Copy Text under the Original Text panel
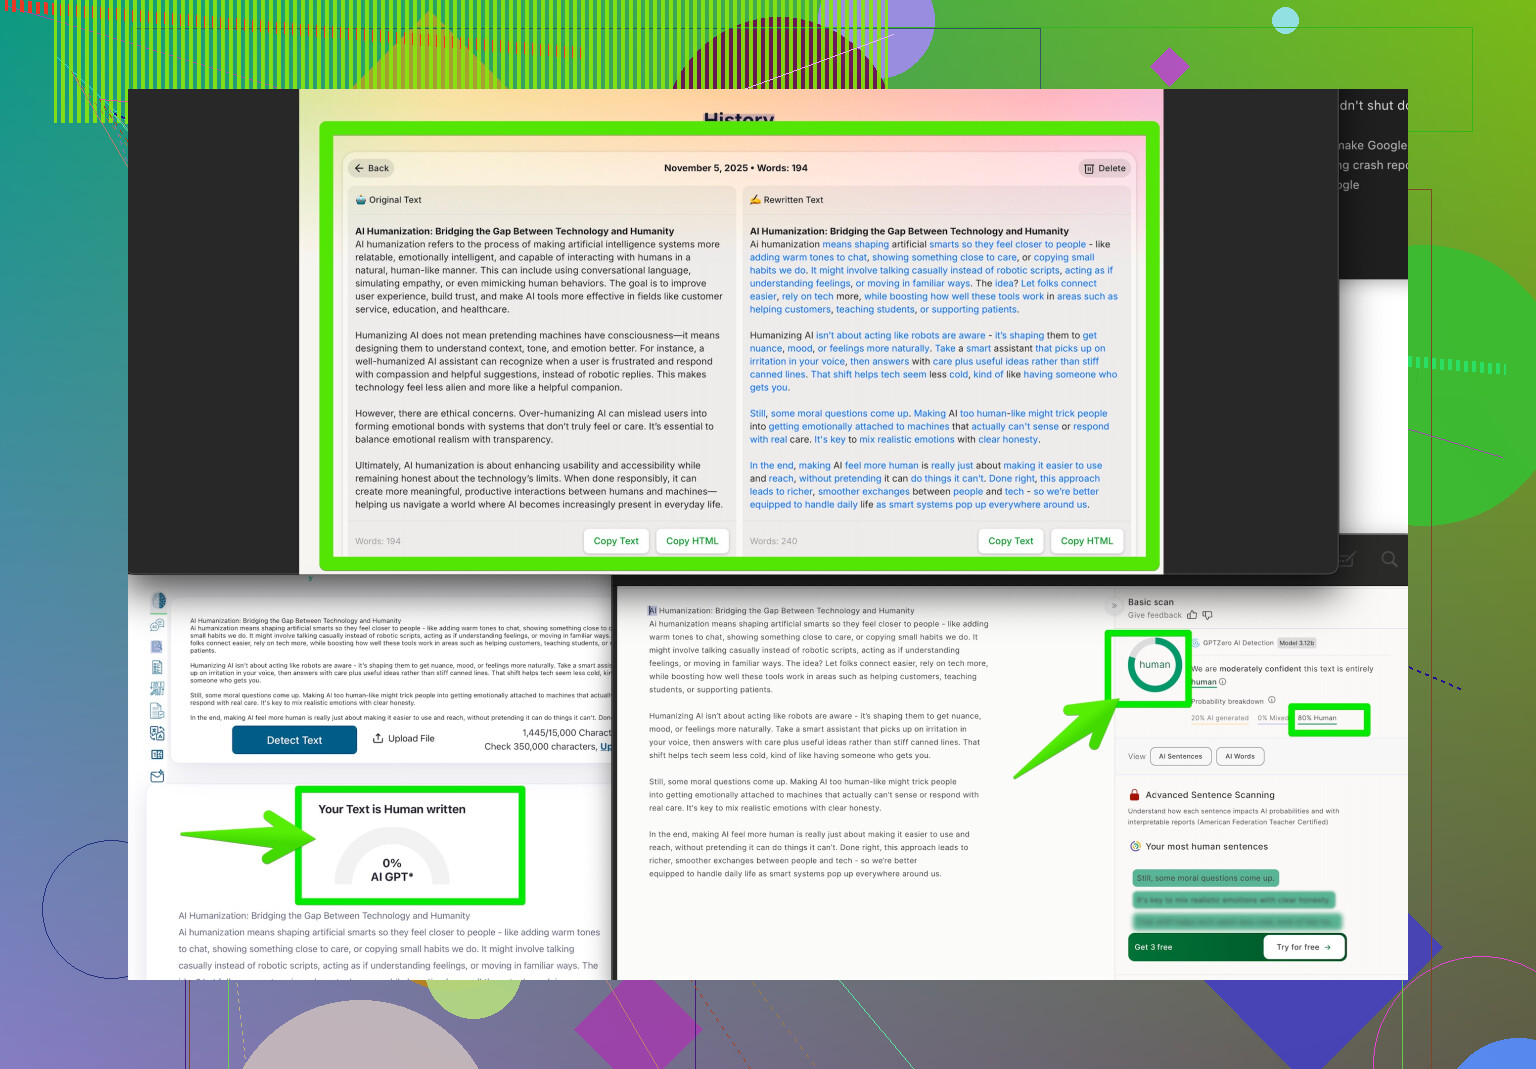Viewport: 1536px width, 1069px height. point(616,541)
